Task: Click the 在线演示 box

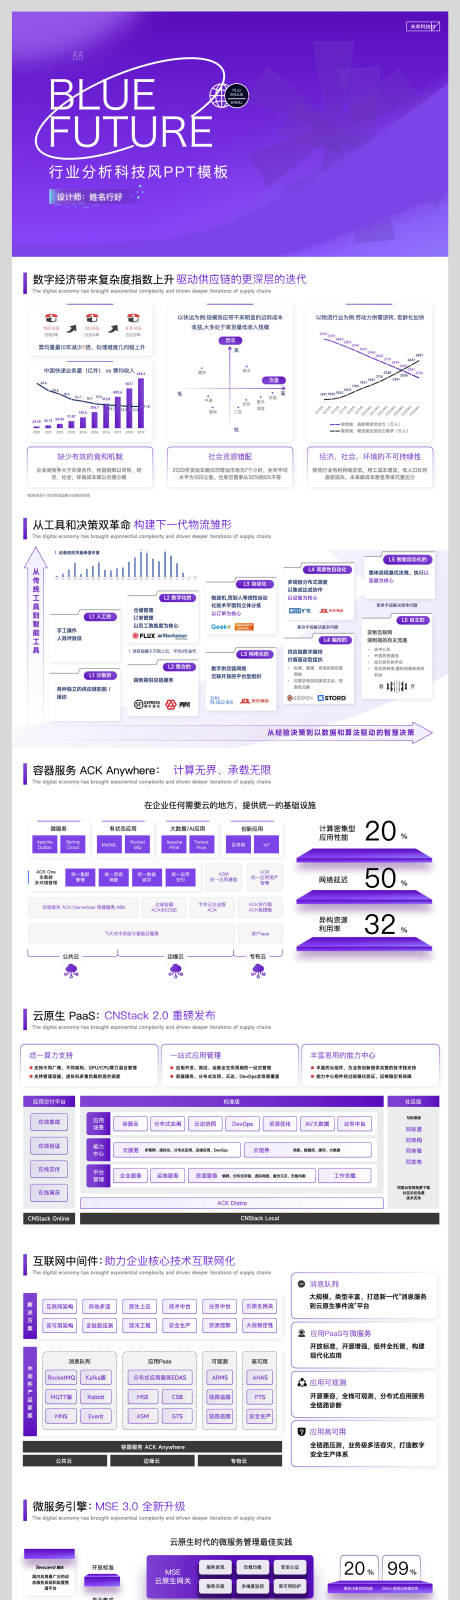Action: [x=49, y=1193]
